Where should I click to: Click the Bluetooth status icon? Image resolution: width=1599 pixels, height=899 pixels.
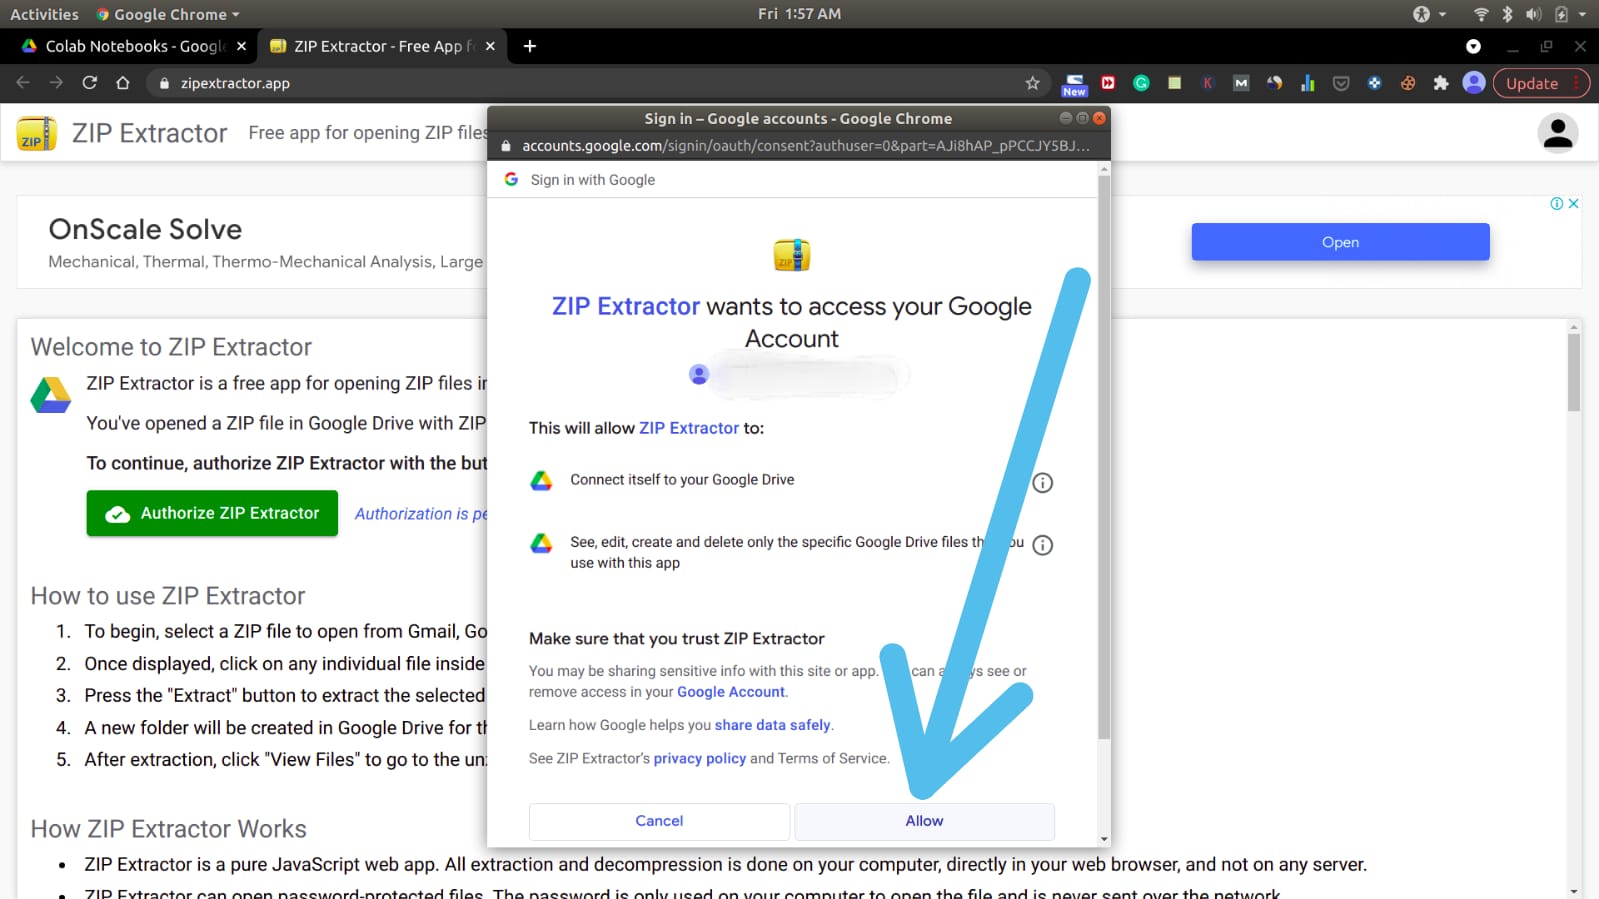[1507, 14]
